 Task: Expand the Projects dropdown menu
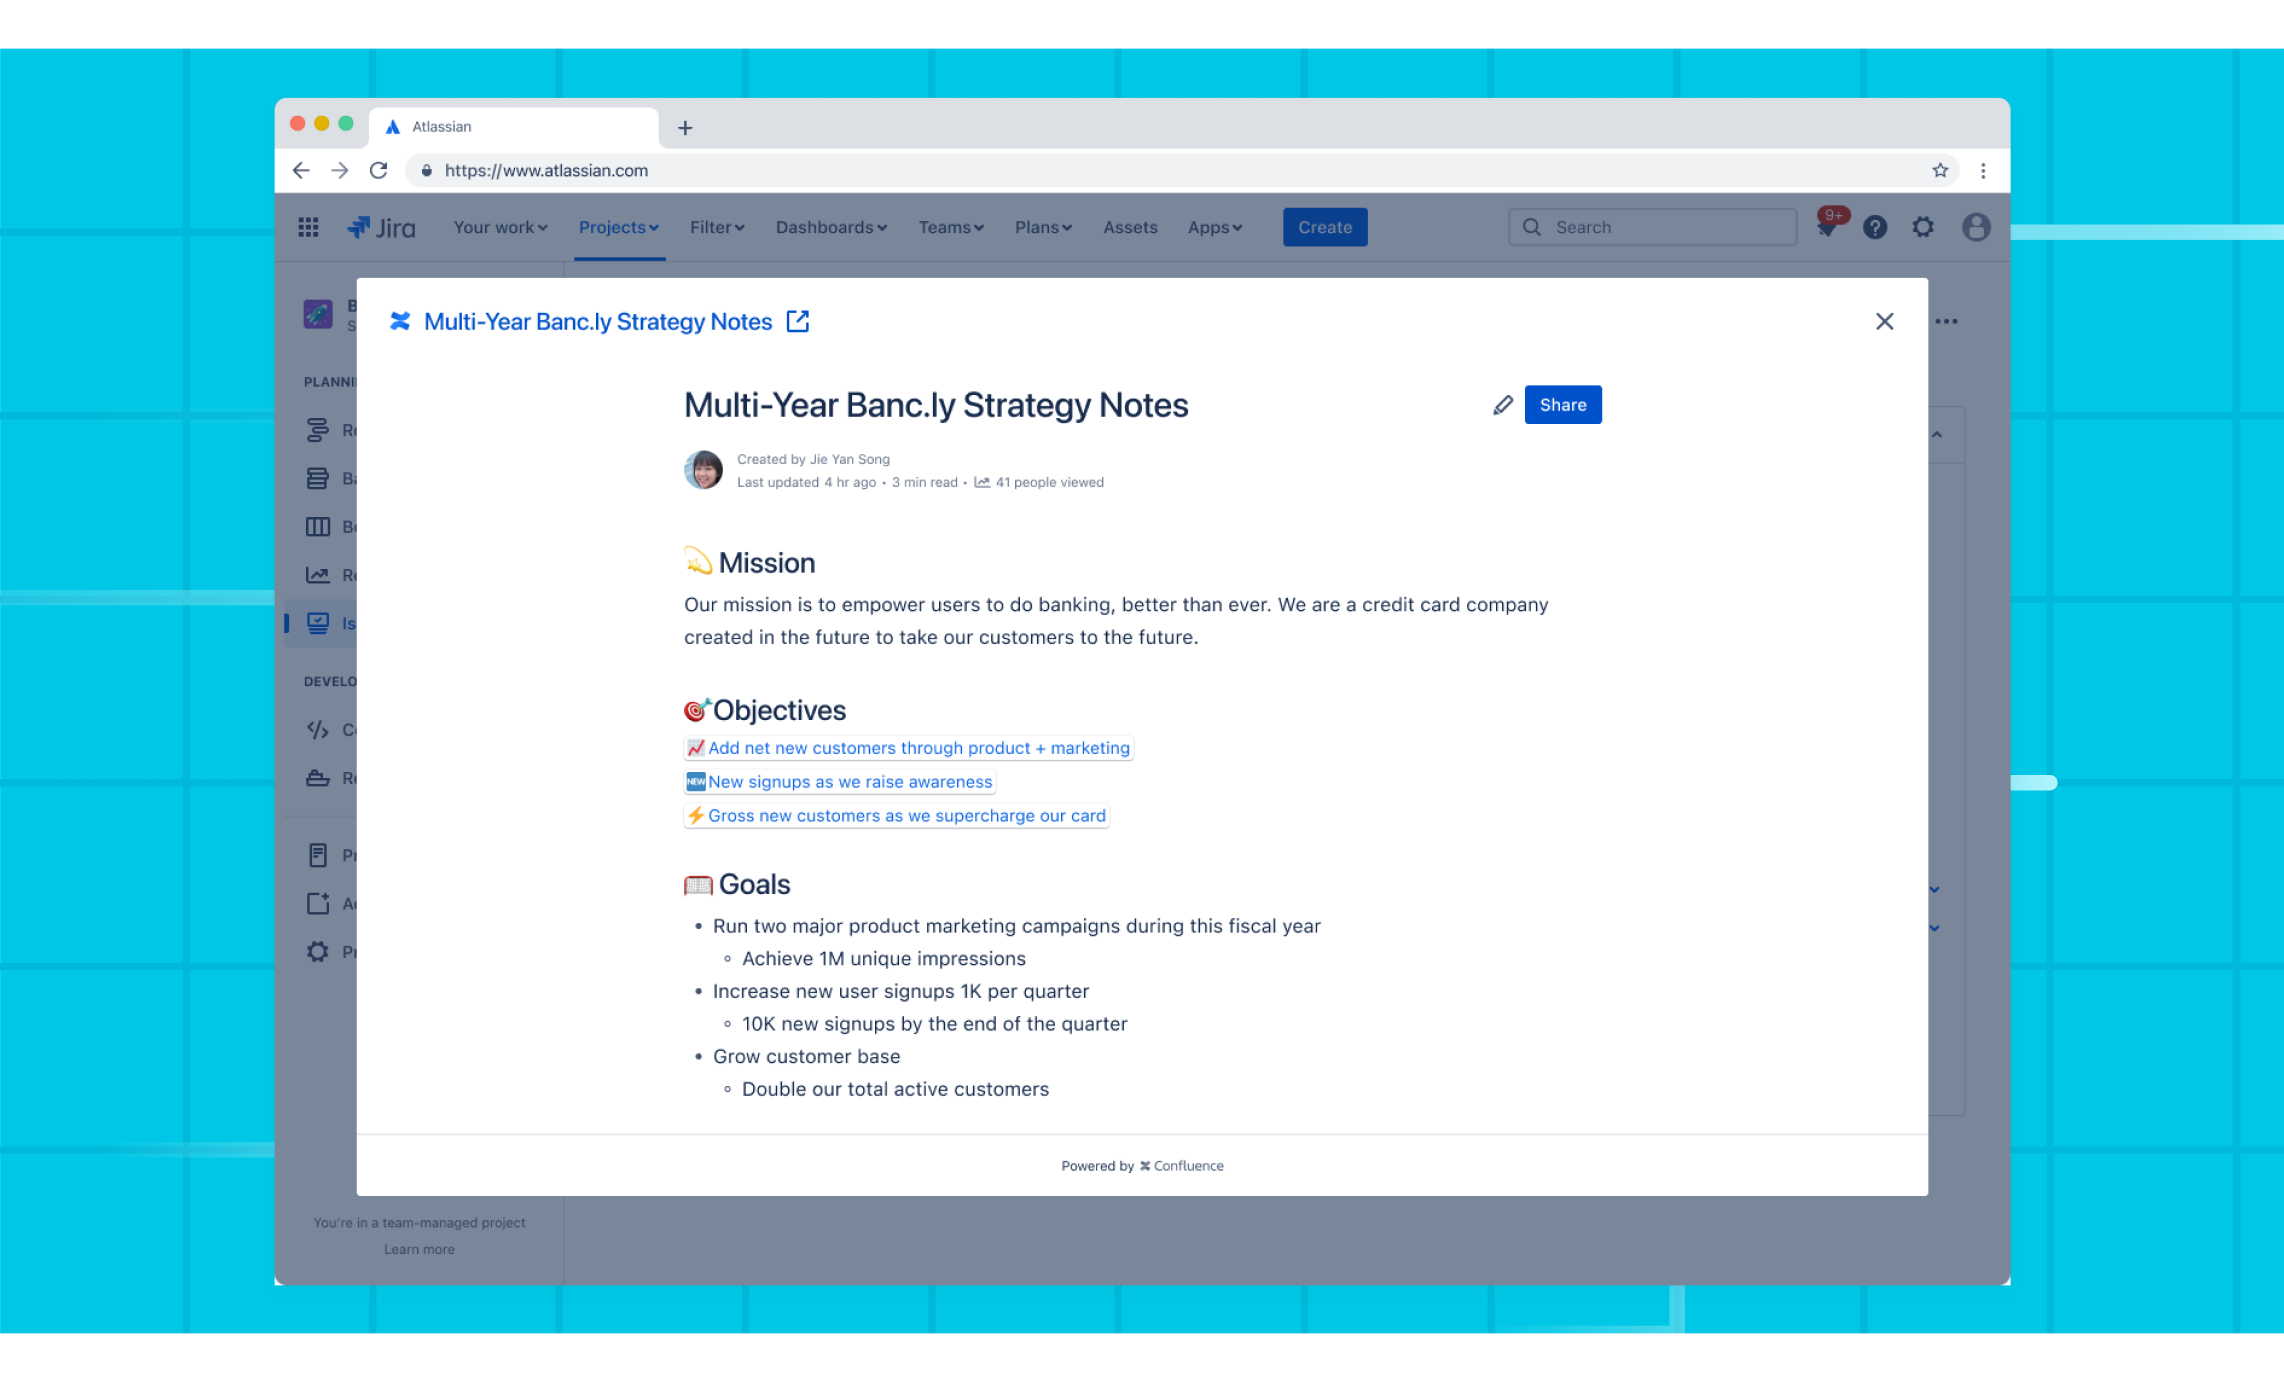618,227
